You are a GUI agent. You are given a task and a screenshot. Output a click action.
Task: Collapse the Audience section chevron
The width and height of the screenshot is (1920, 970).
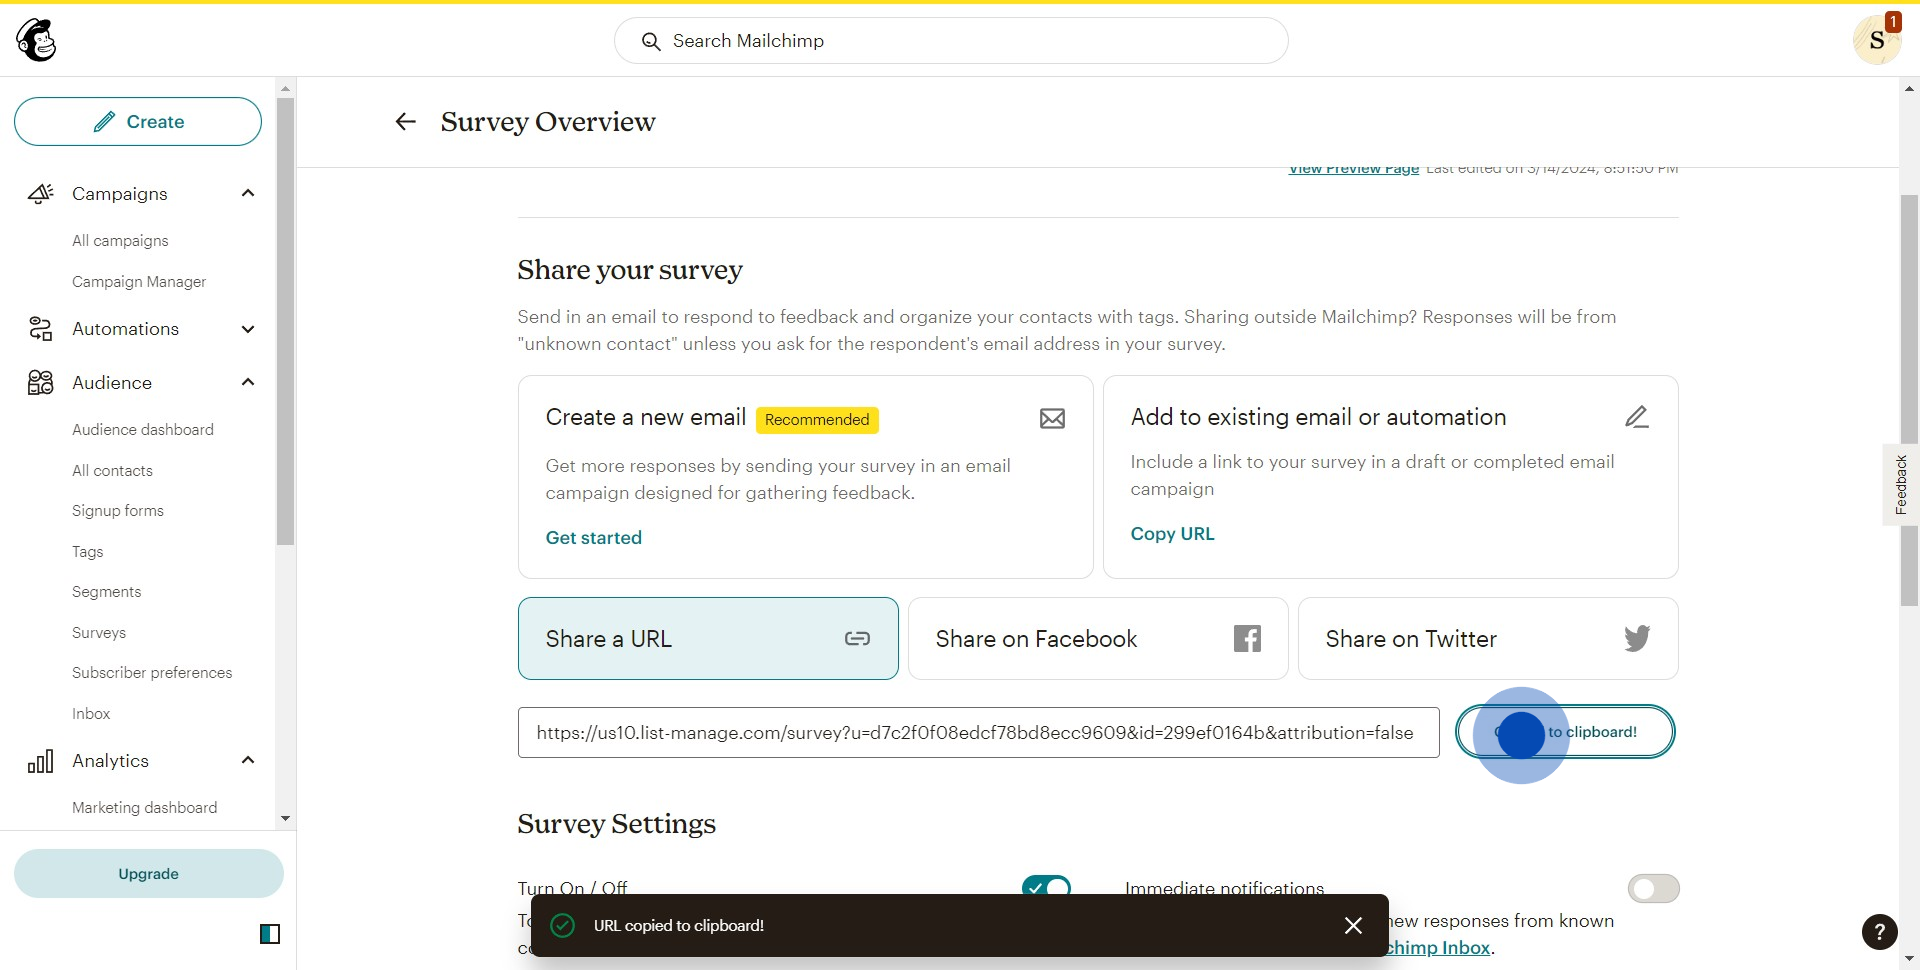click(x=248, y=382)
